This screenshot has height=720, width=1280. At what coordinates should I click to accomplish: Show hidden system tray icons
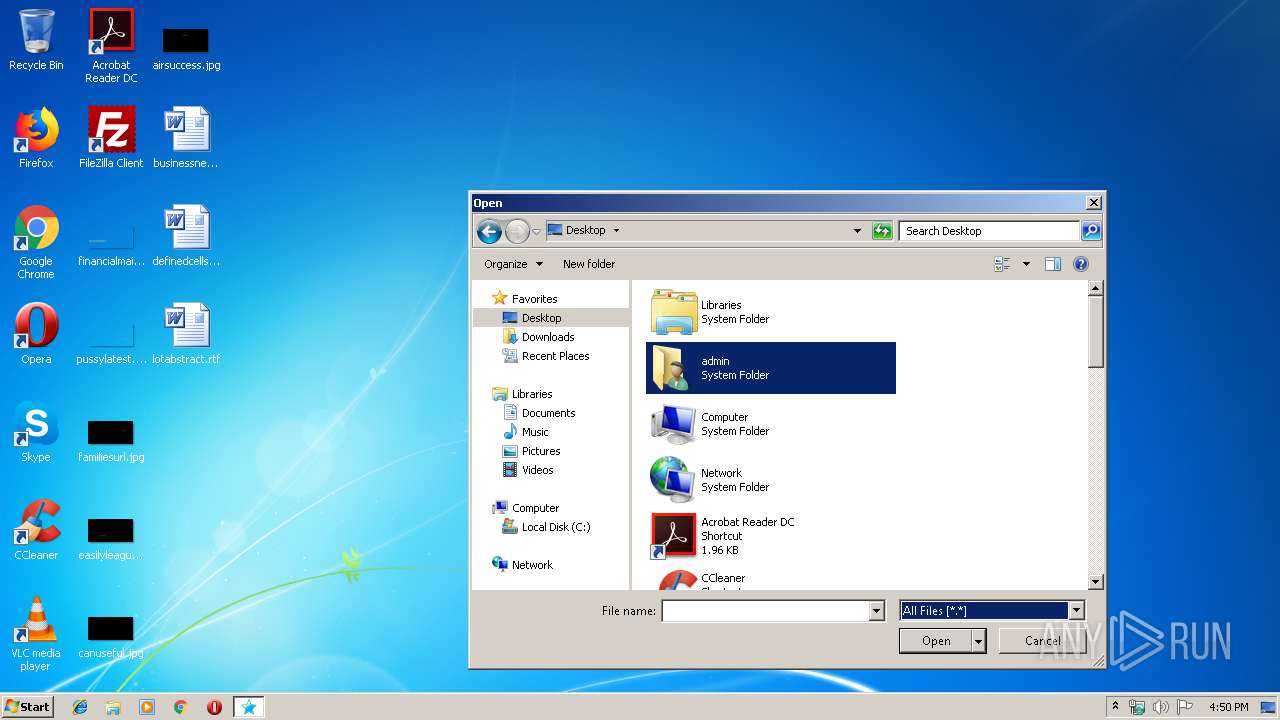[1115, 707]
